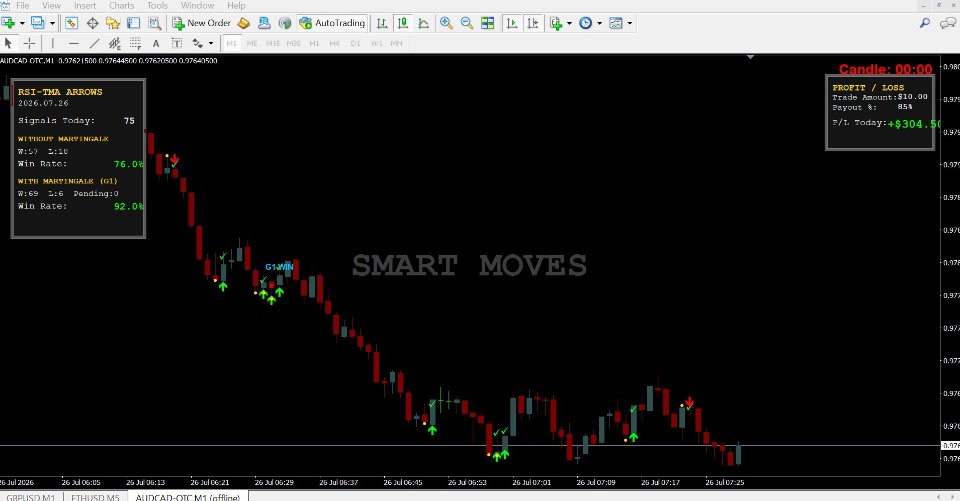Screen dimensions: 960x501
Task: Switch to the GBPUSD,M1 chart tab
Action: [x=31, y=497]
